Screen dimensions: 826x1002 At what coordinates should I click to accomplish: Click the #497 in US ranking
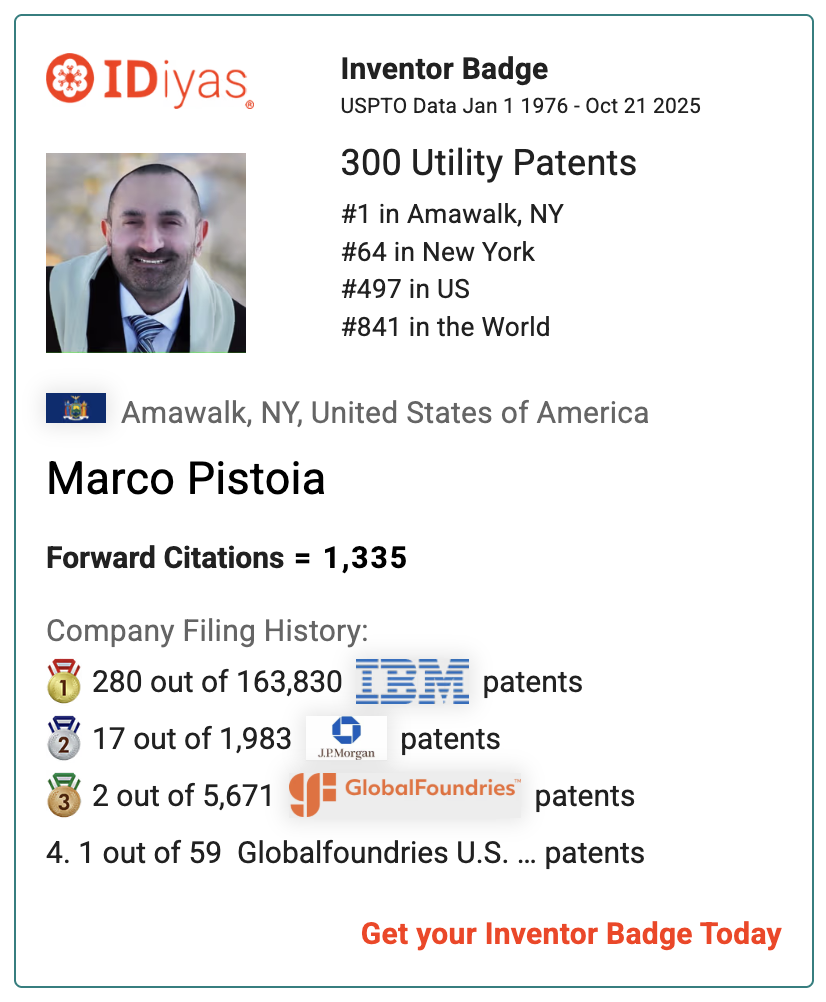[x=405, y=289]
